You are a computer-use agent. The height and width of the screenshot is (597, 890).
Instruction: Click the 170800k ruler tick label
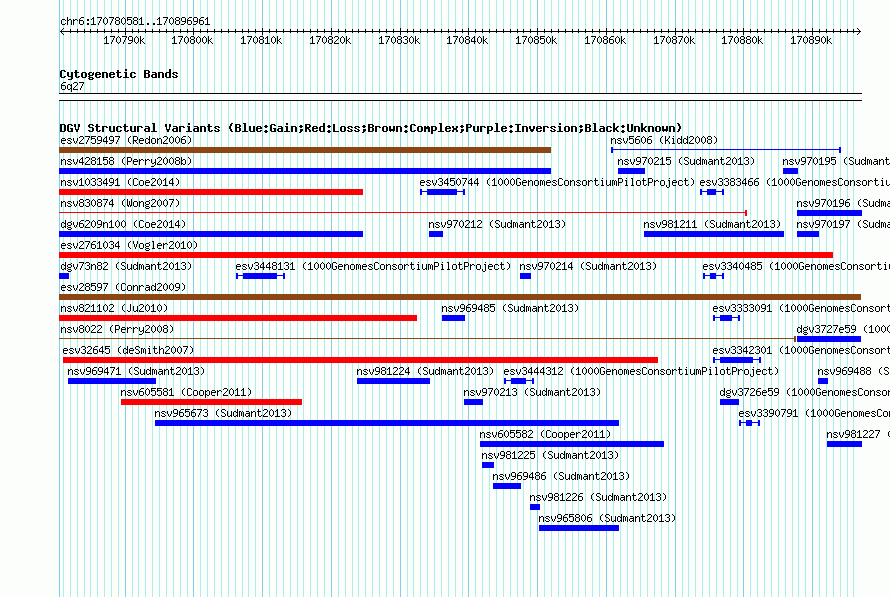tap(192, 40)
